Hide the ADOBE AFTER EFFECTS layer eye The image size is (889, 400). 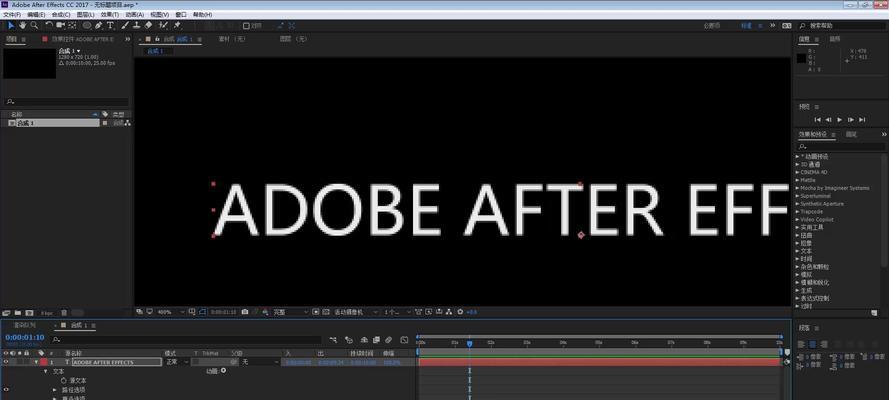coord(6,361)
